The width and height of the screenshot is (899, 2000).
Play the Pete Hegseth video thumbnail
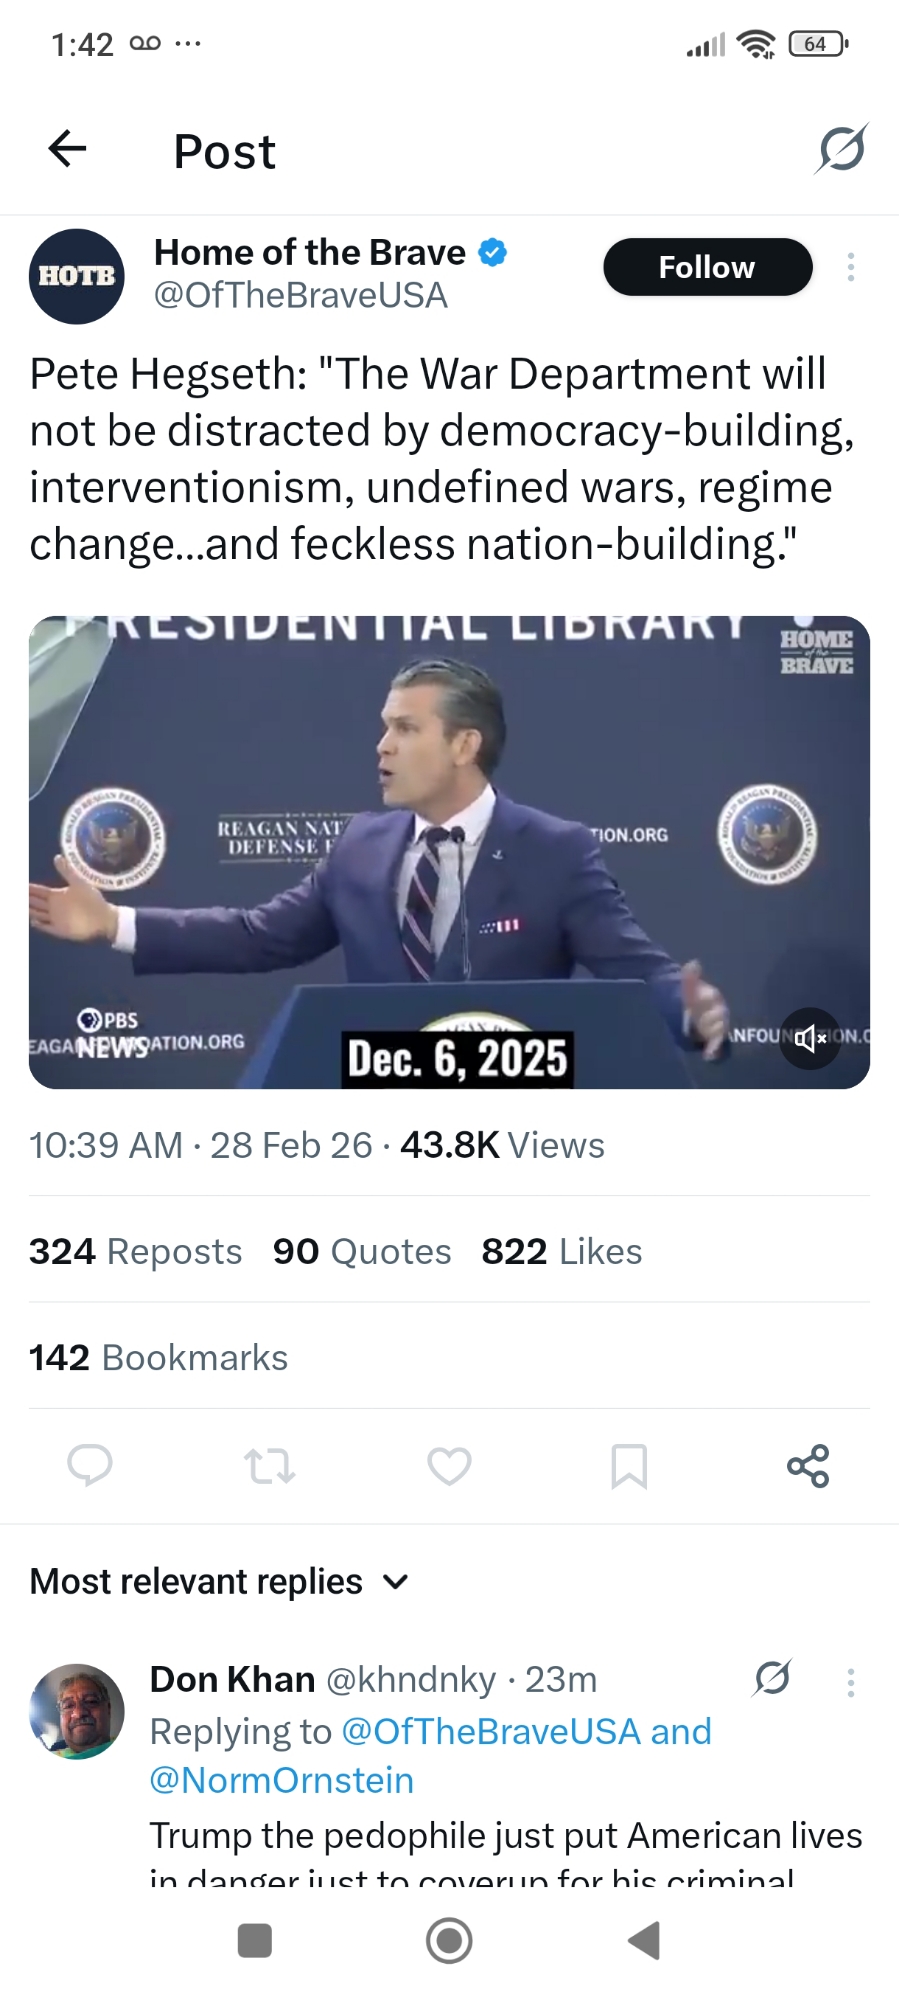point(449,852)
